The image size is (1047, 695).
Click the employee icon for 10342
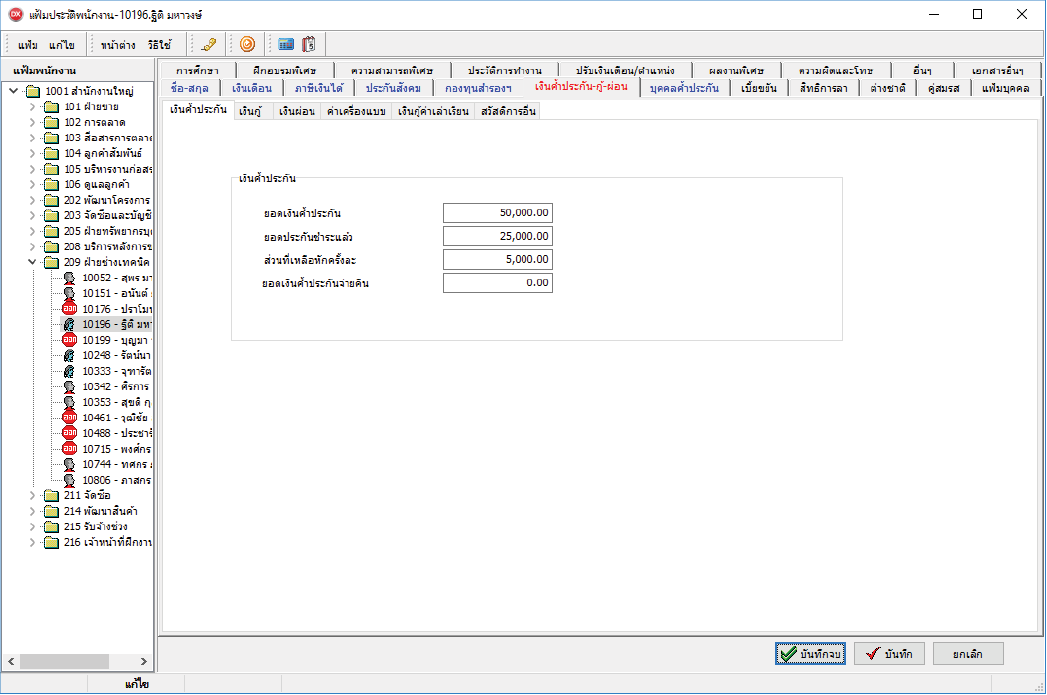click(69, 387)
